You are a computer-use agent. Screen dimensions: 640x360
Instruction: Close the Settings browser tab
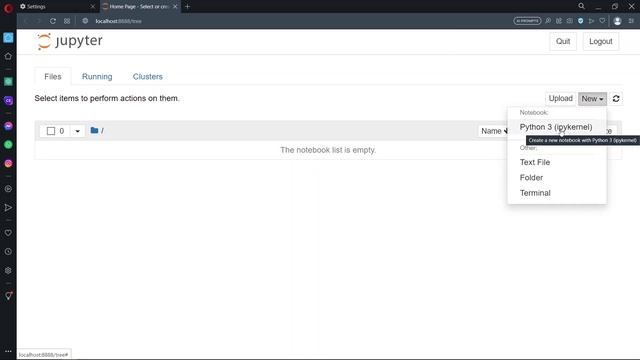point(93,7)
